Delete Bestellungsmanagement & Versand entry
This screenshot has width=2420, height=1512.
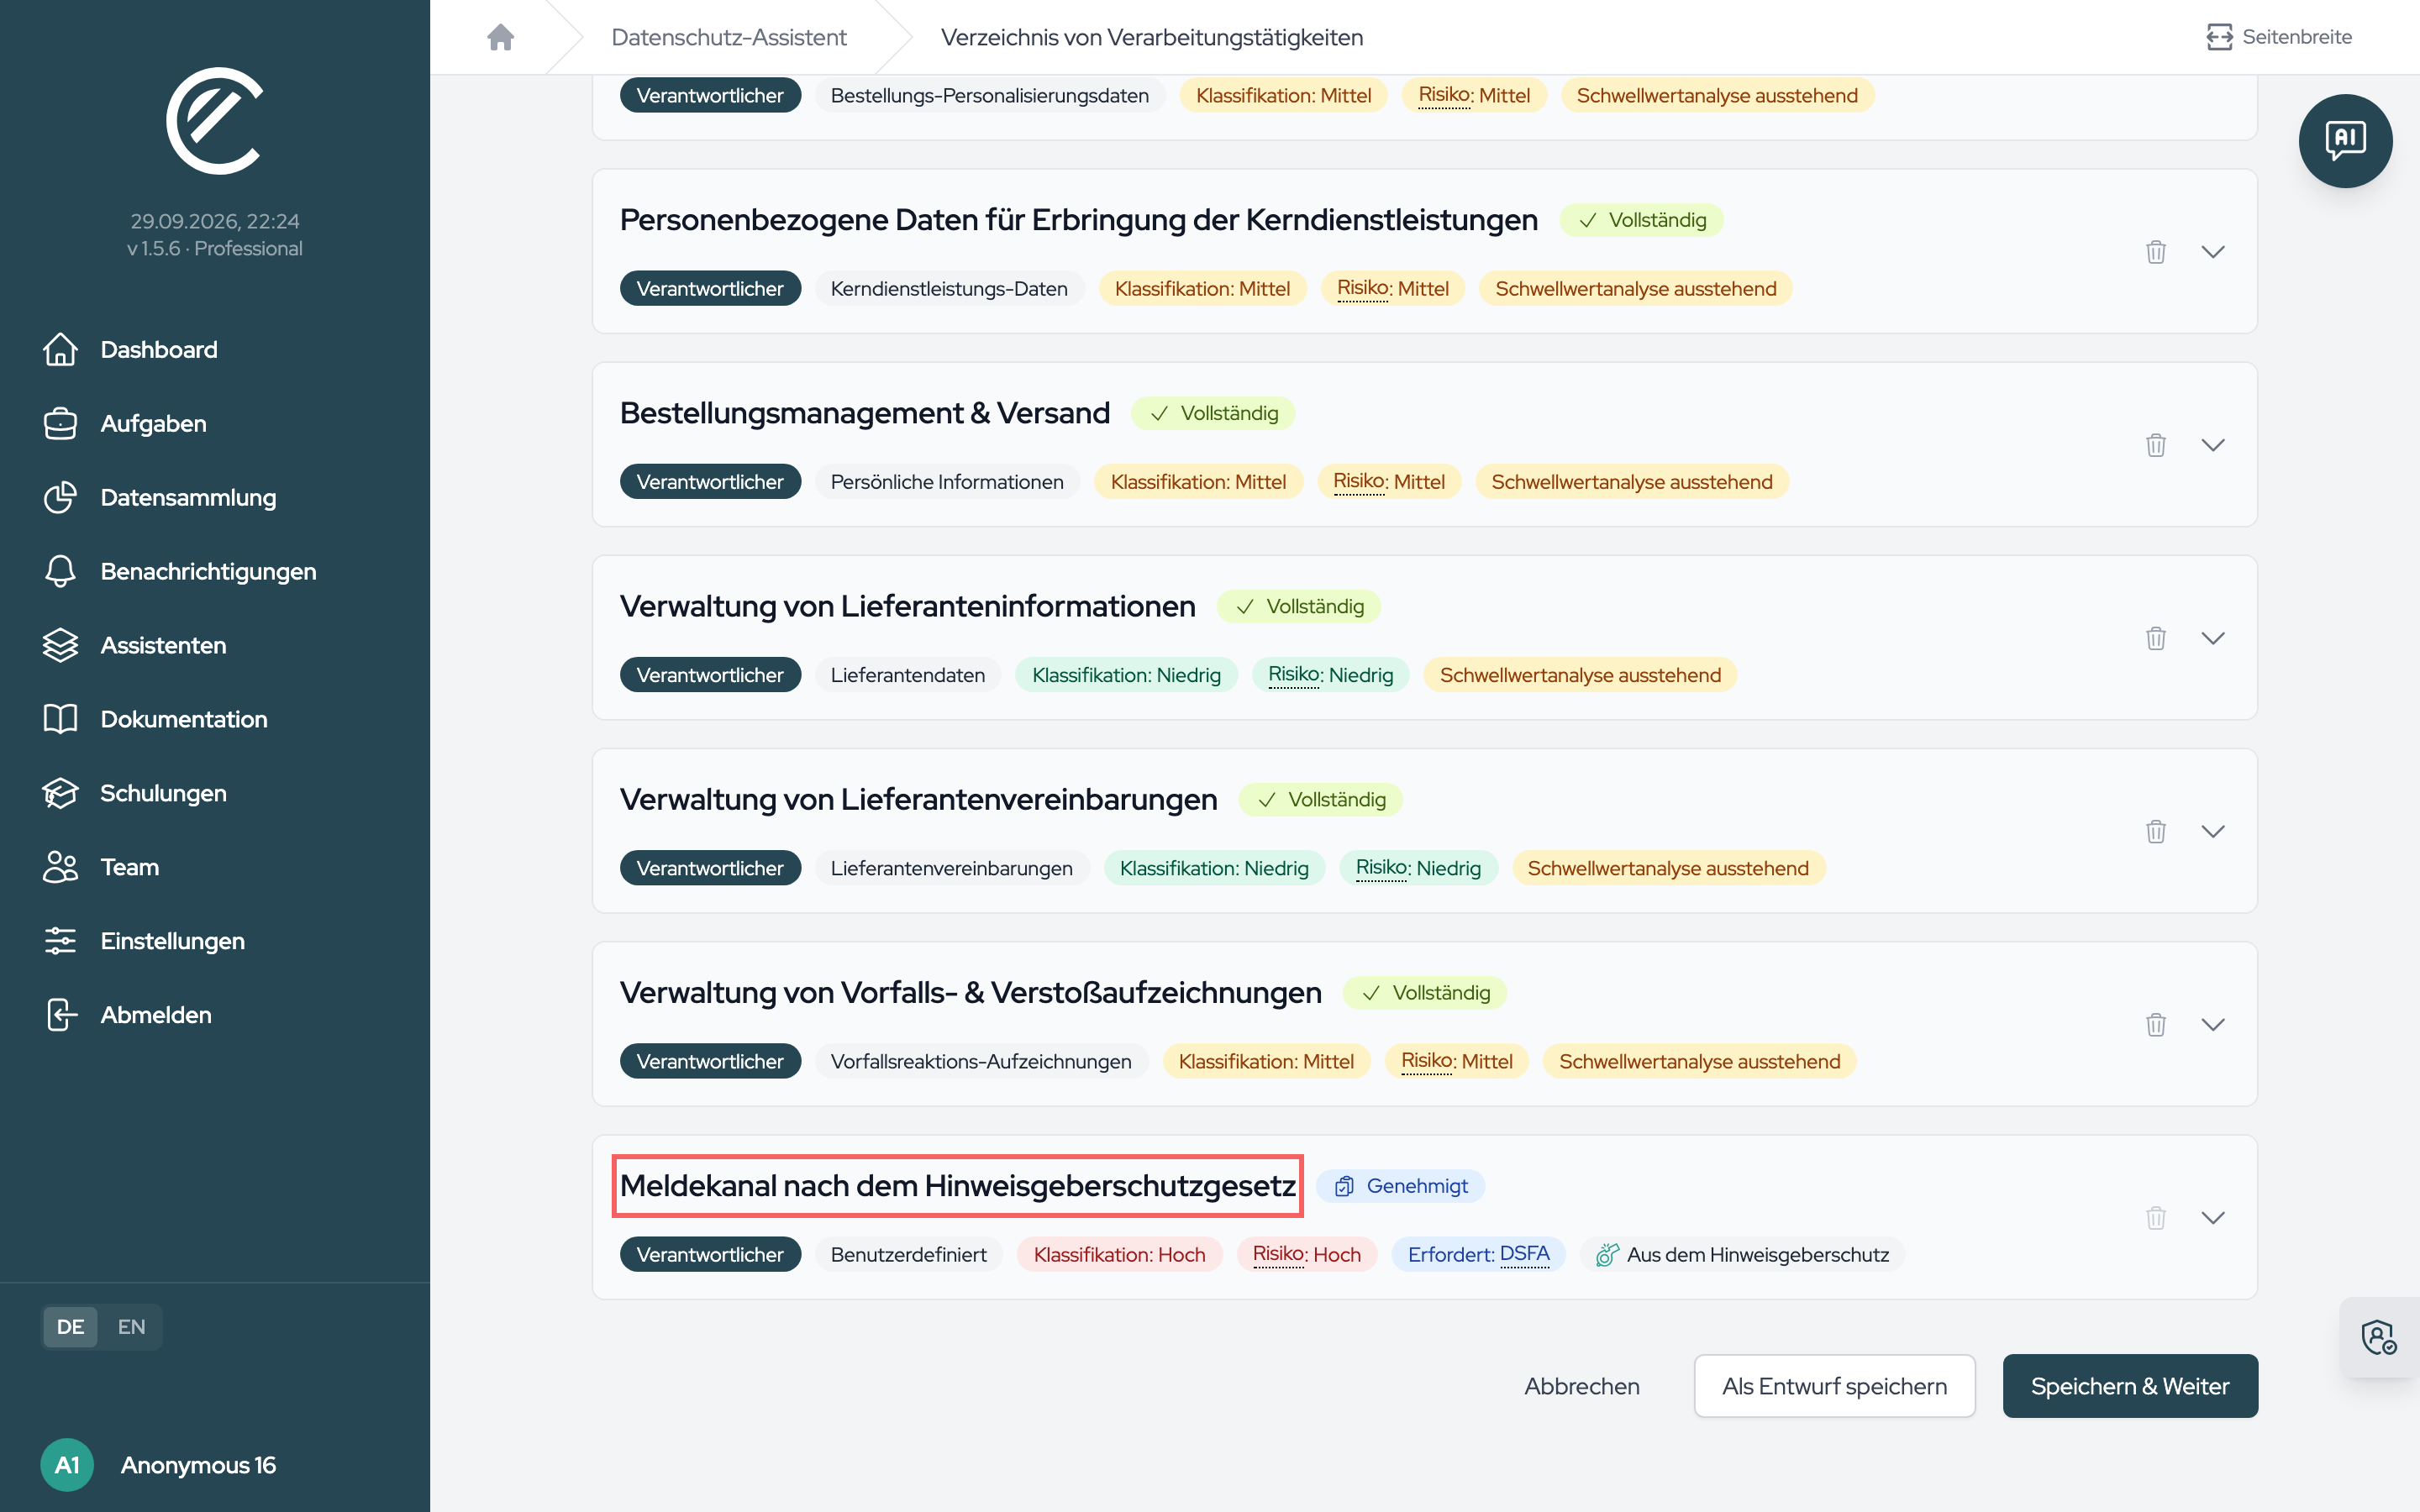[2155, 444]
